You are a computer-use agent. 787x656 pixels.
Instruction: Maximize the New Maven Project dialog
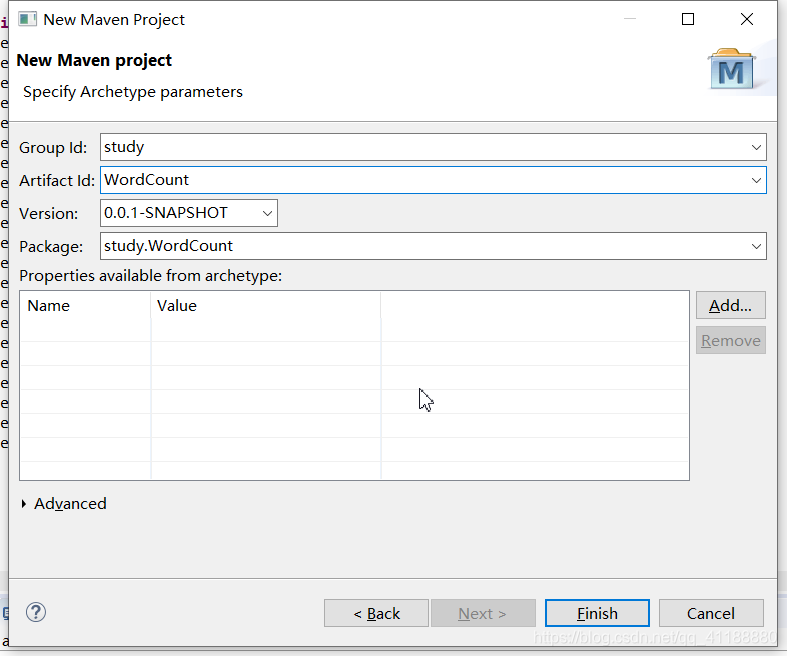tap(688, 20)
